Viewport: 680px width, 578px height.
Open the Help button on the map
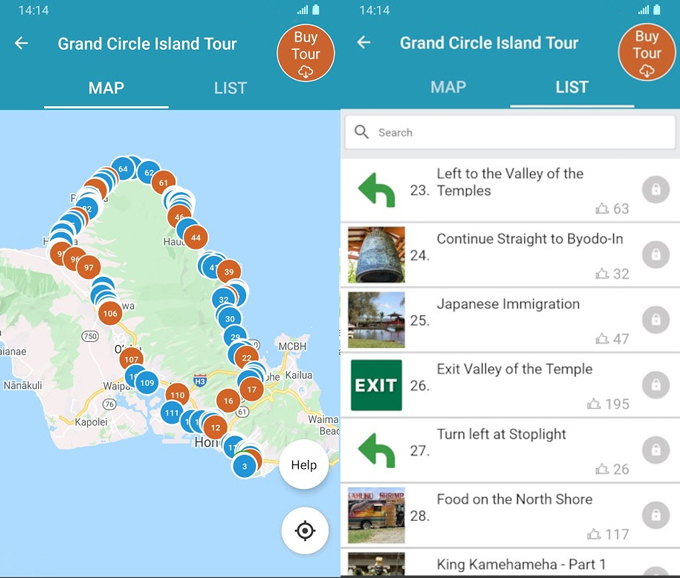pos(304,465)
